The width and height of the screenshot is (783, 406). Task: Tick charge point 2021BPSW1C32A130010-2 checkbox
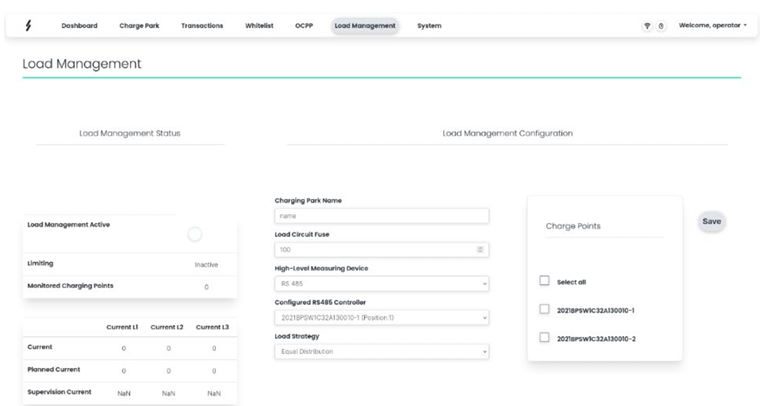[545, 338]
